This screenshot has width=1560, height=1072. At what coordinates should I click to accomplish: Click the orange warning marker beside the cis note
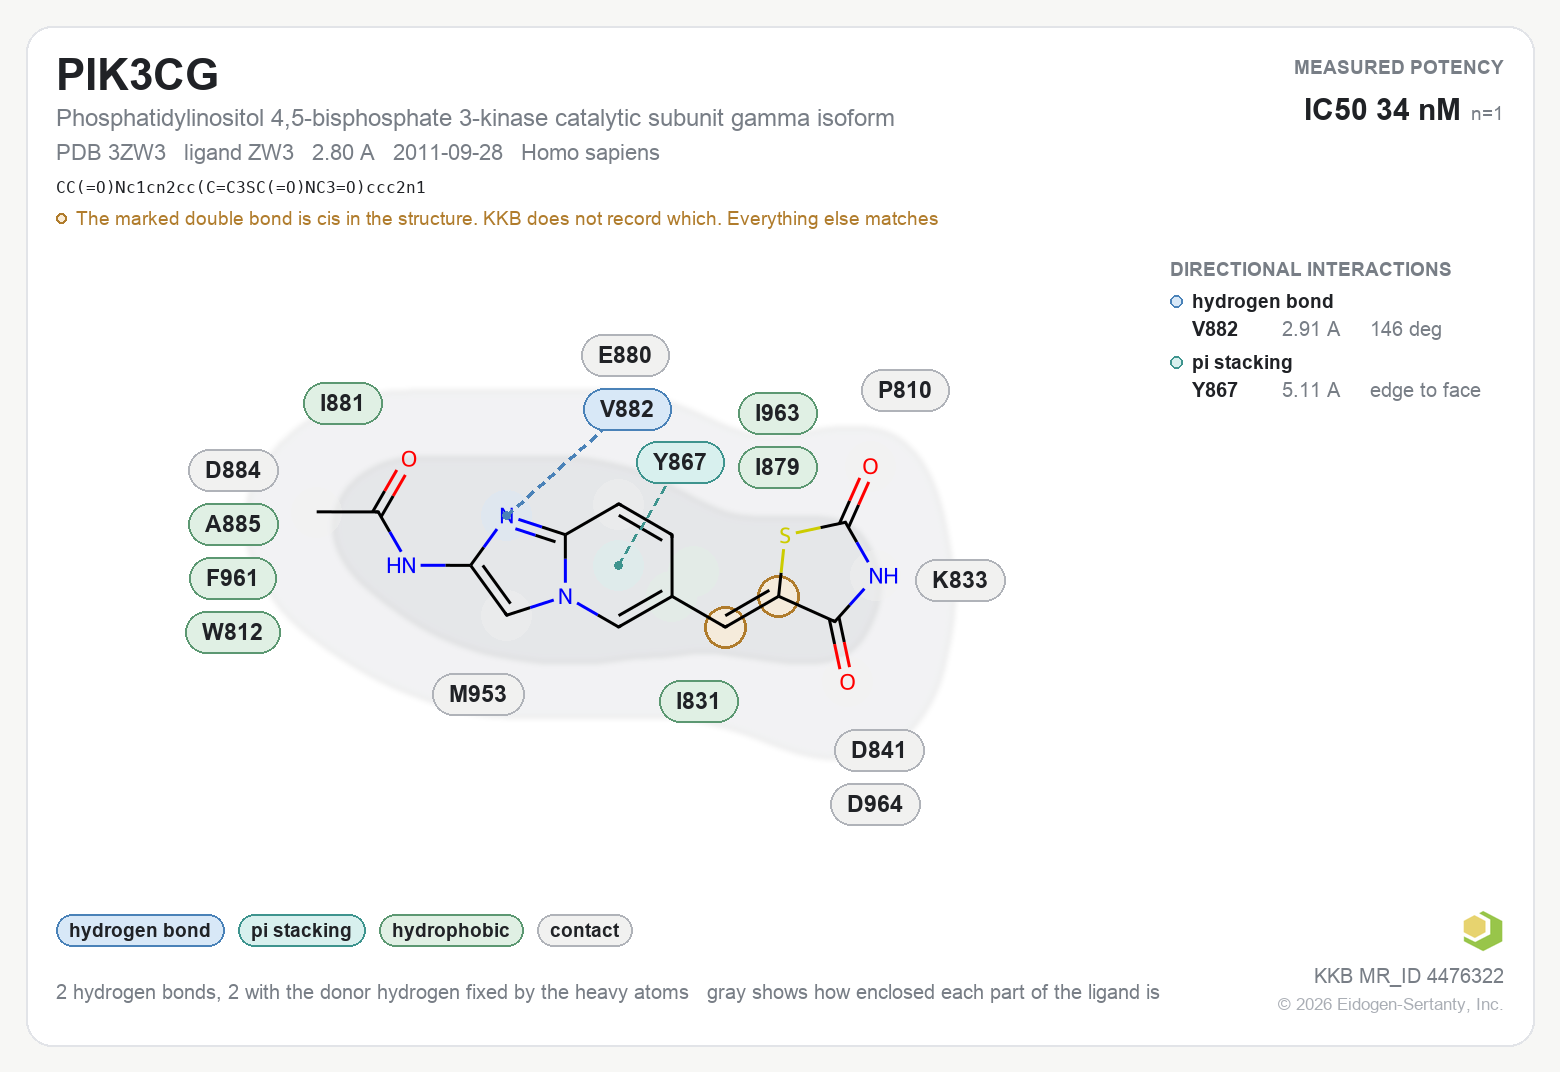[62, 219]
